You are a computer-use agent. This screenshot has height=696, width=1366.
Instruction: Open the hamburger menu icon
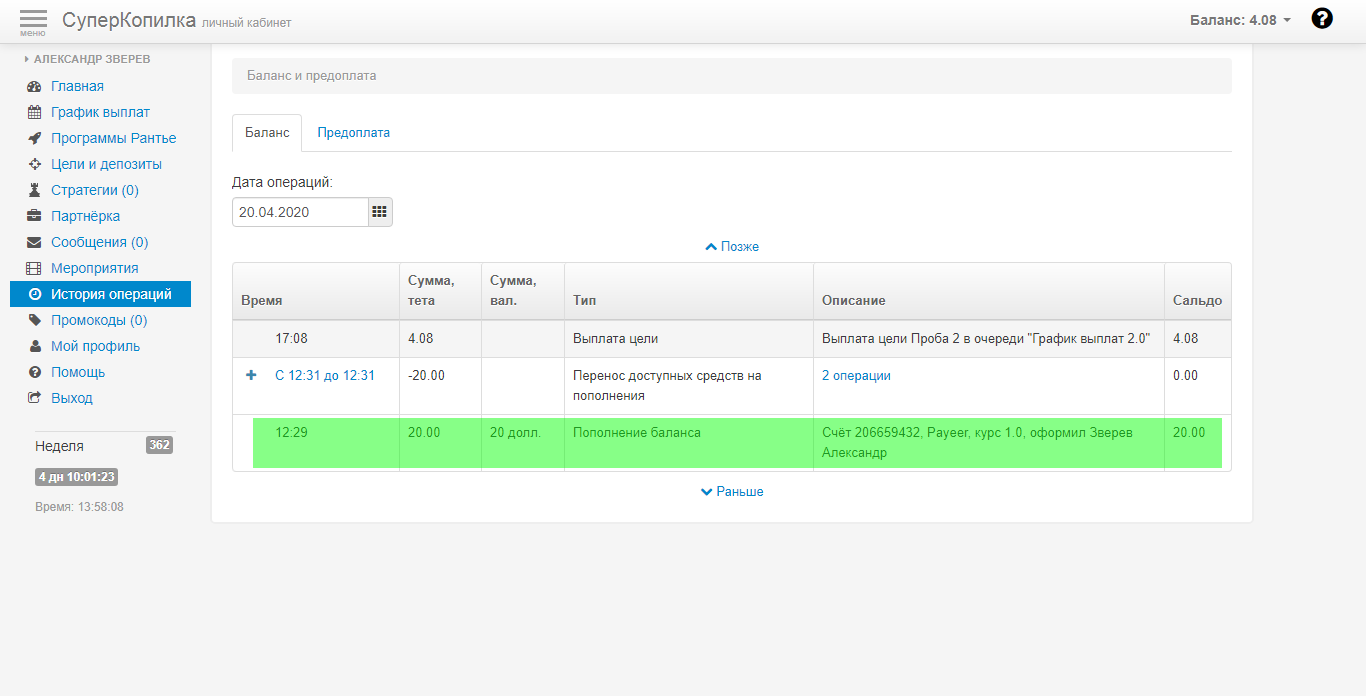pos(33,20)
